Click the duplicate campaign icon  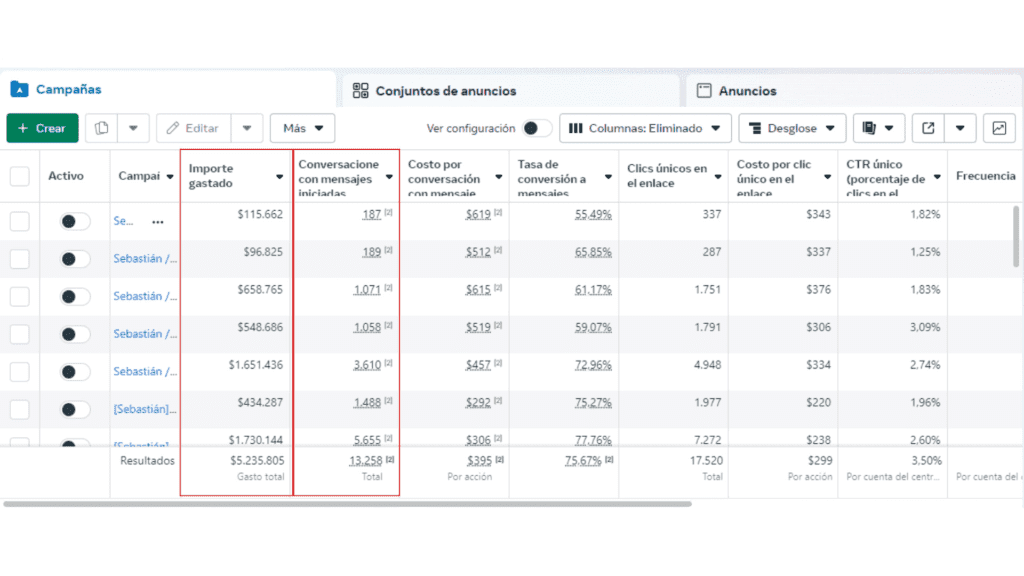(x=102, y=128)
